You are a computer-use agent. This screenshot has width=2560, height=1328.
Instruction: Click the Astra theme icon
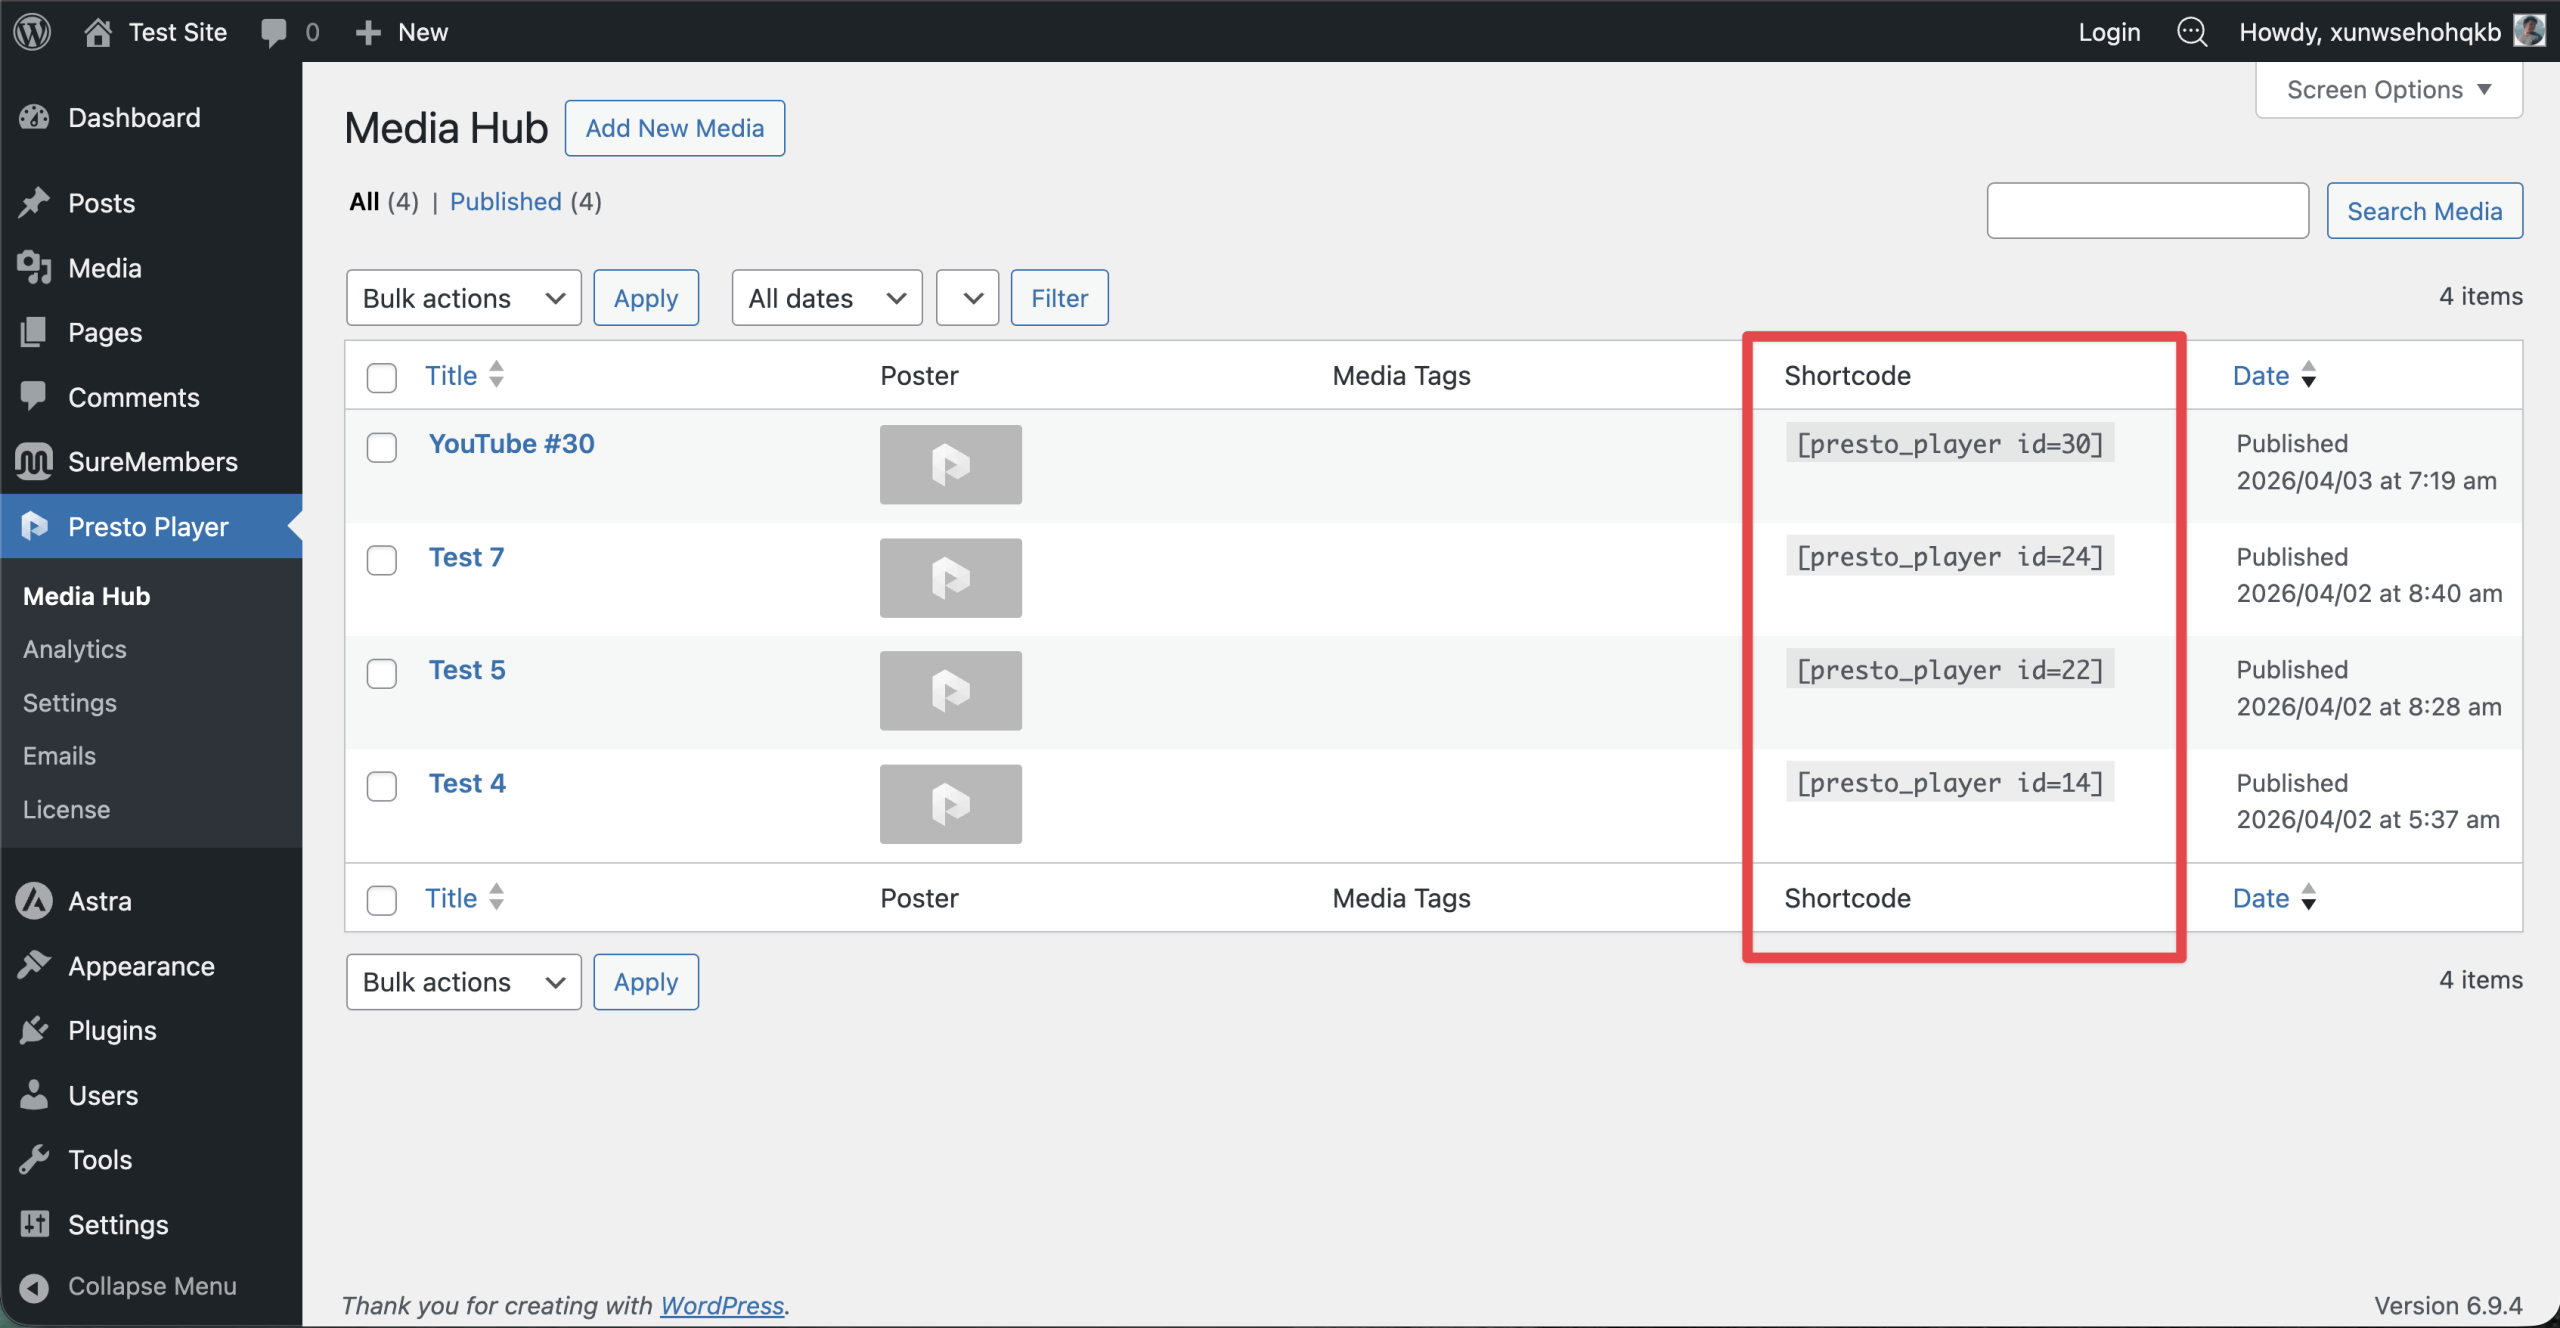tap(34, 901)
